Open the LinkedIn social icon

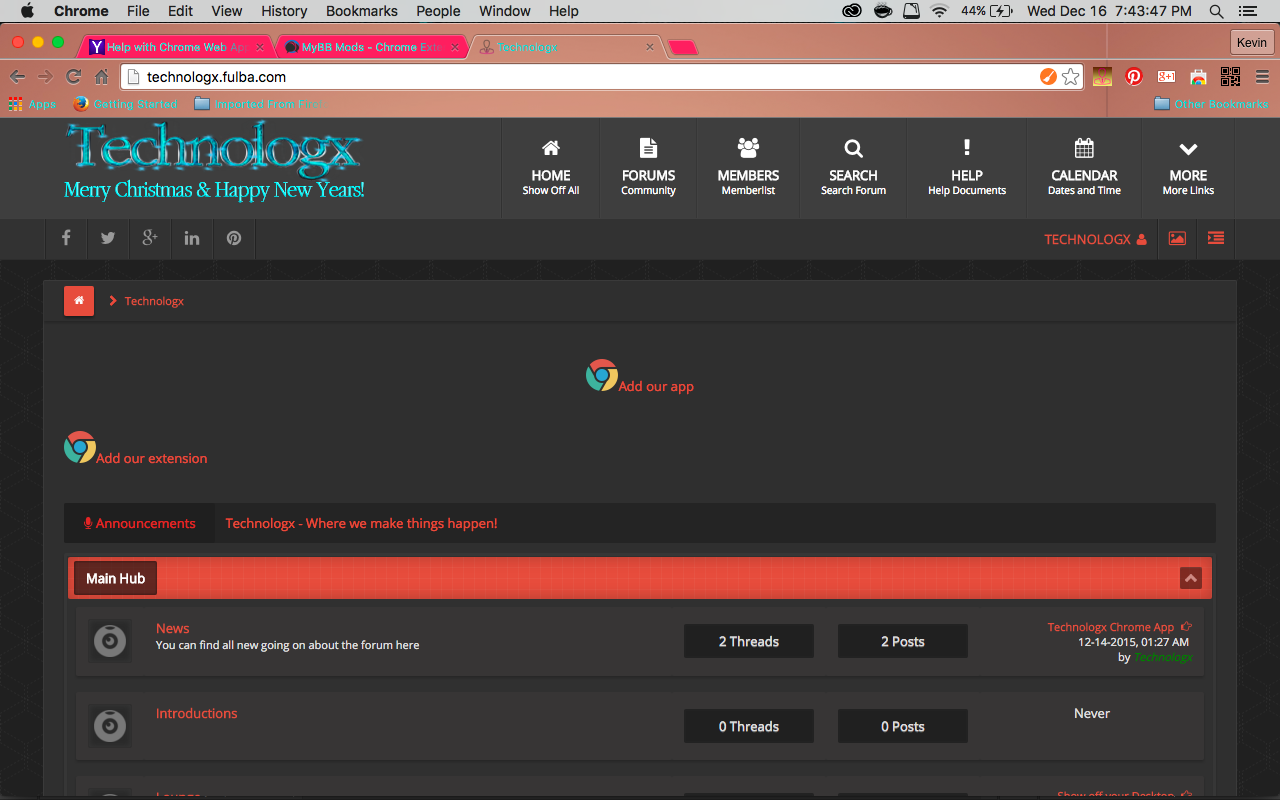click(x=192, y=239)
